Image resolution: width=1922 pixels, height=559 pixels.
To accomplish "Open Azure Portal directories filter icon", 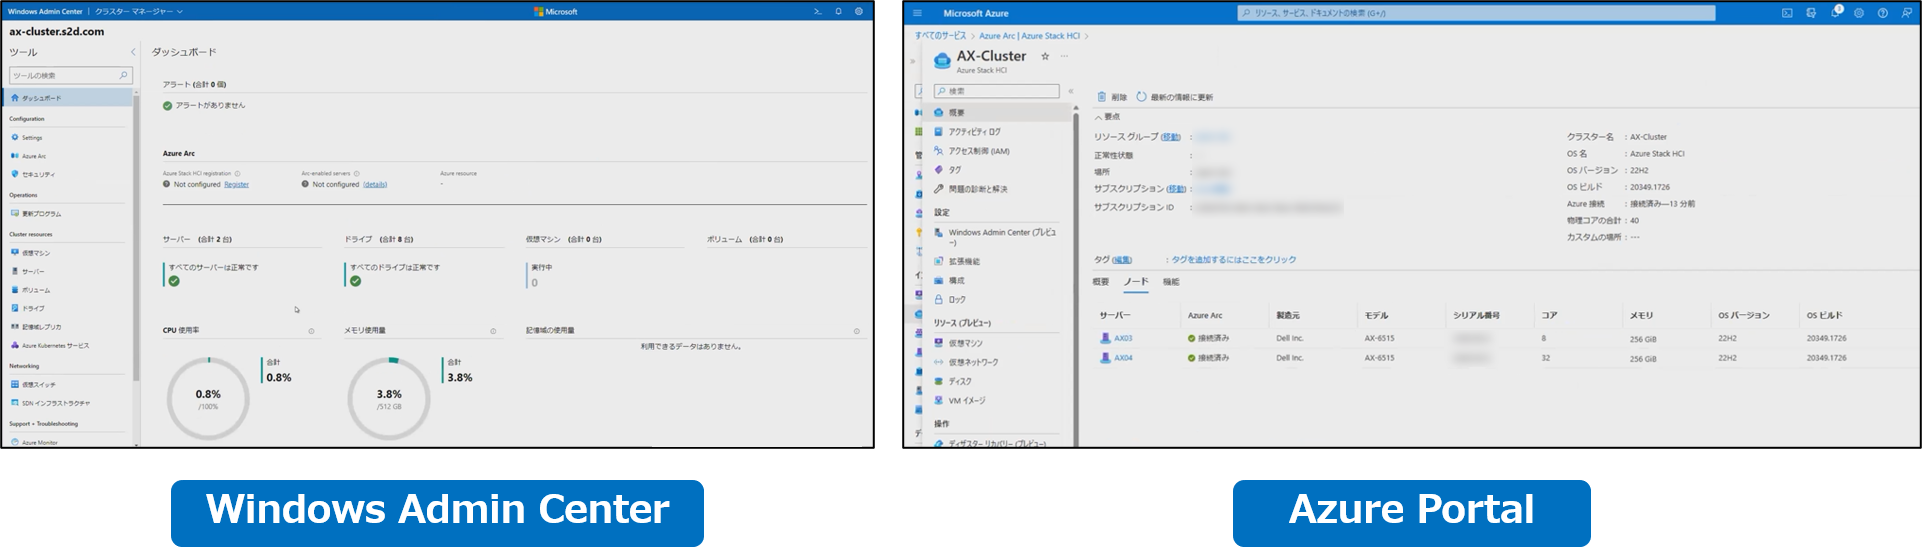I will (x=1811, y=13).
